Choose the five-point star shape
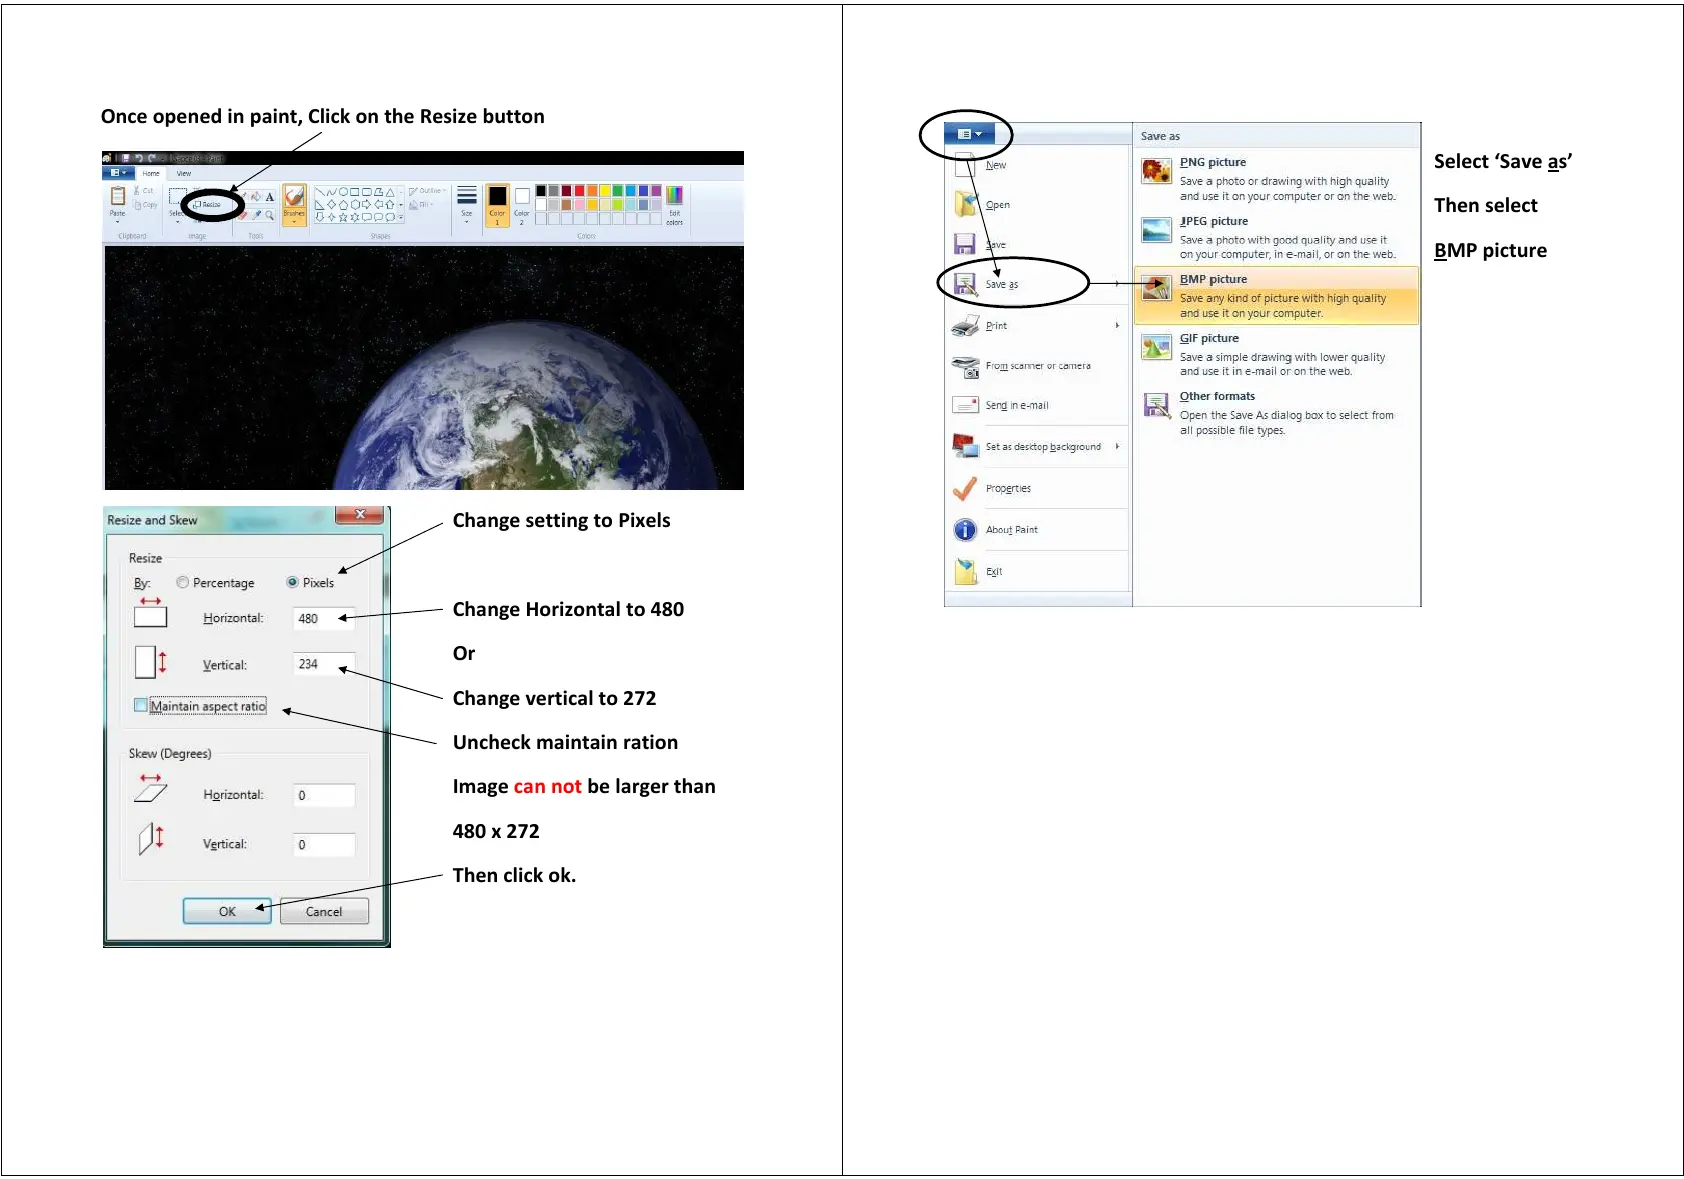The width and height of the screenshot is (1684, 1179). [343, 217]
